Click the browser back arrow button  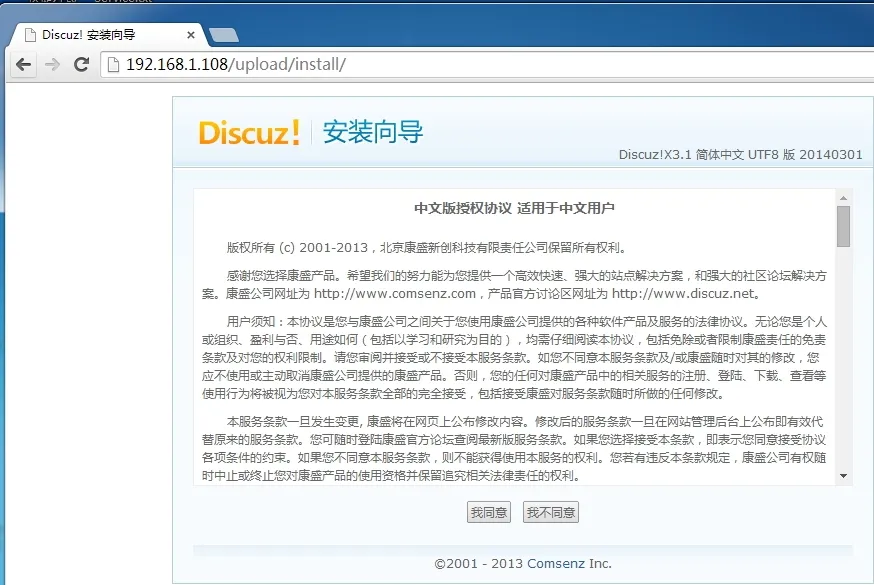pos(23,65)
